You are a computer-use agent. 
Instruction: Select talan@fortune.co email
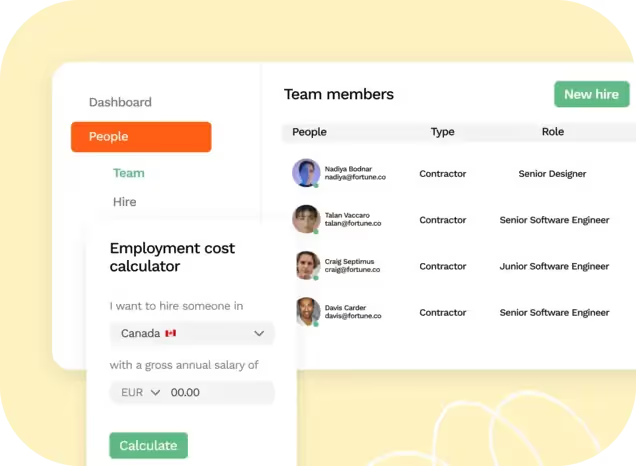[x=353, y=223]
